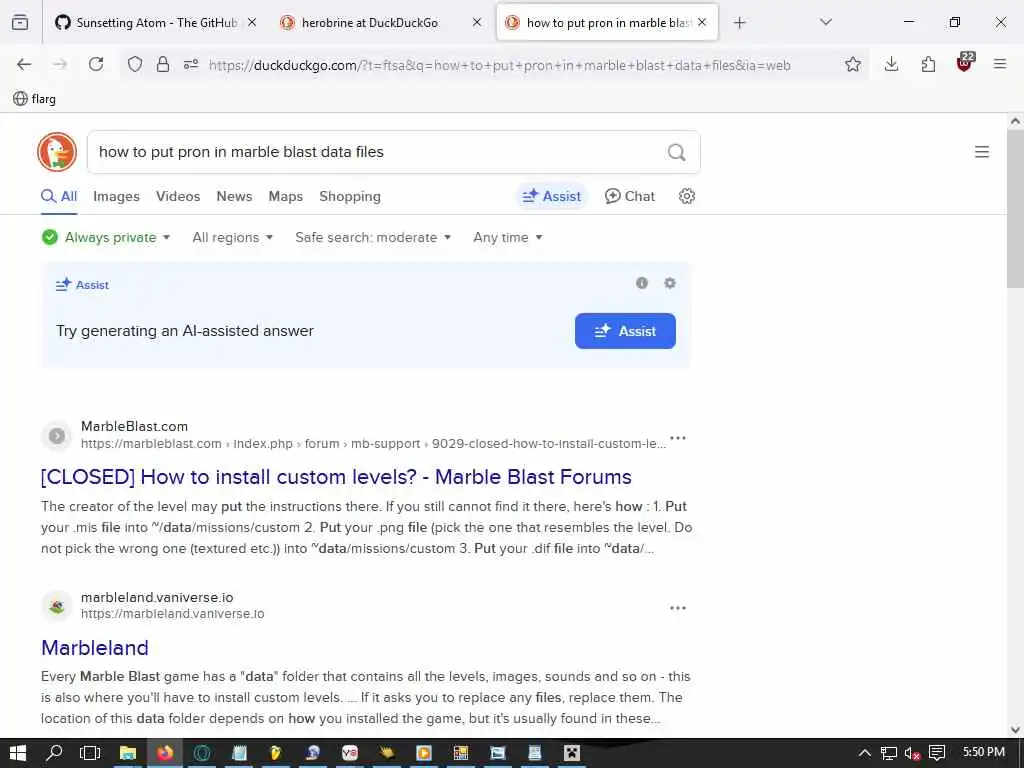Viewport: 1024px width, 768px height.
Task: Expand the Always private dropdown
Action: point(106,237)
